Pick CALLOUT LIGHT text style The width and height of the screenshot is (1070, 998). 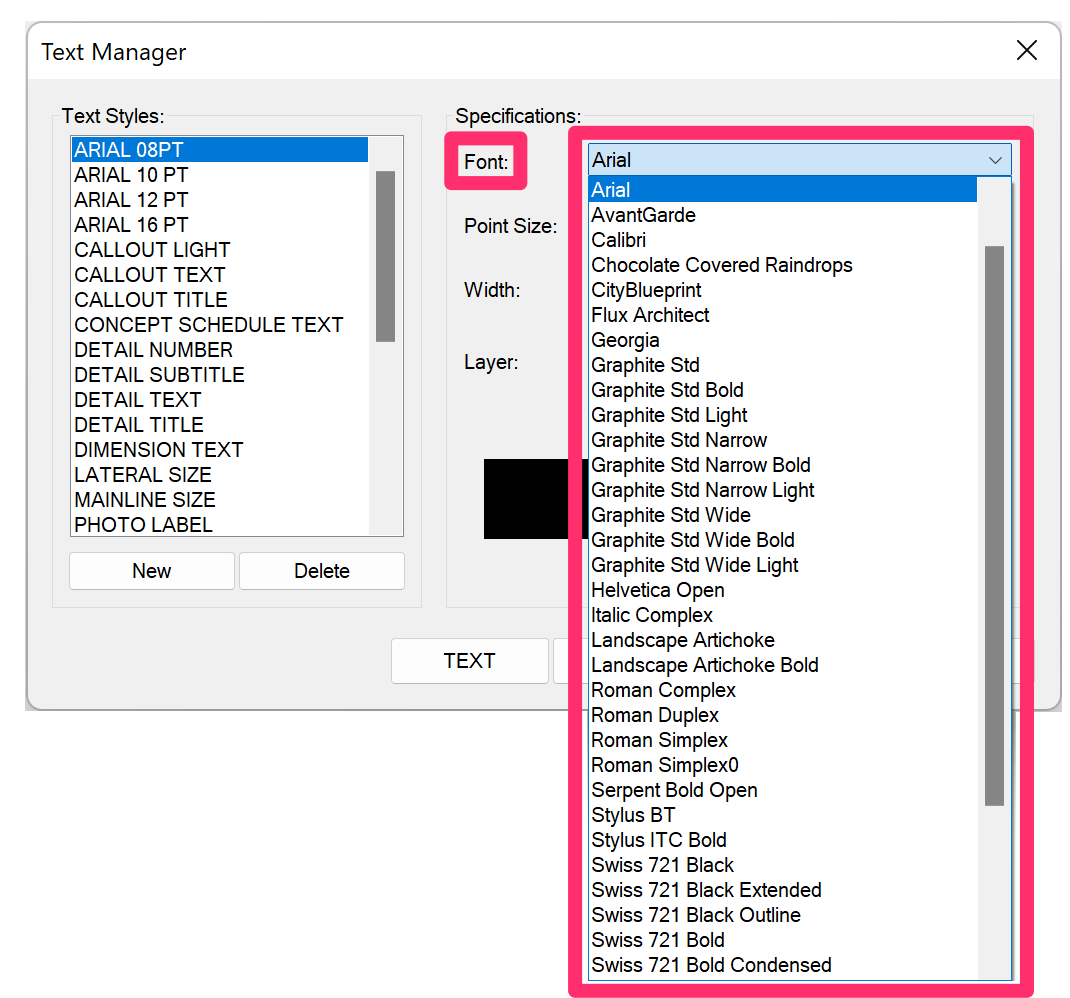click(x=220, y=250)
